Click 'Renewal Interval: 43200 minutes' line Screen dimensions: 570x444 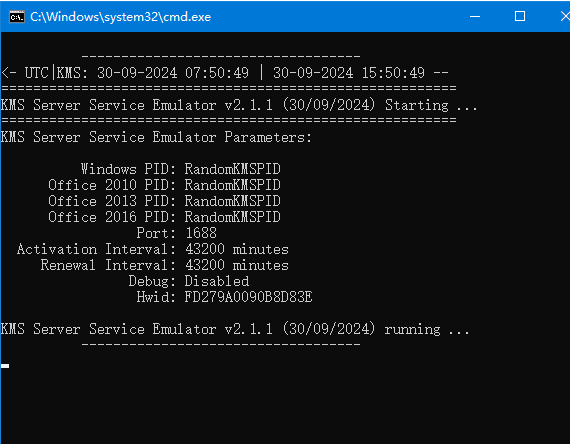click(x=165, y=265)
